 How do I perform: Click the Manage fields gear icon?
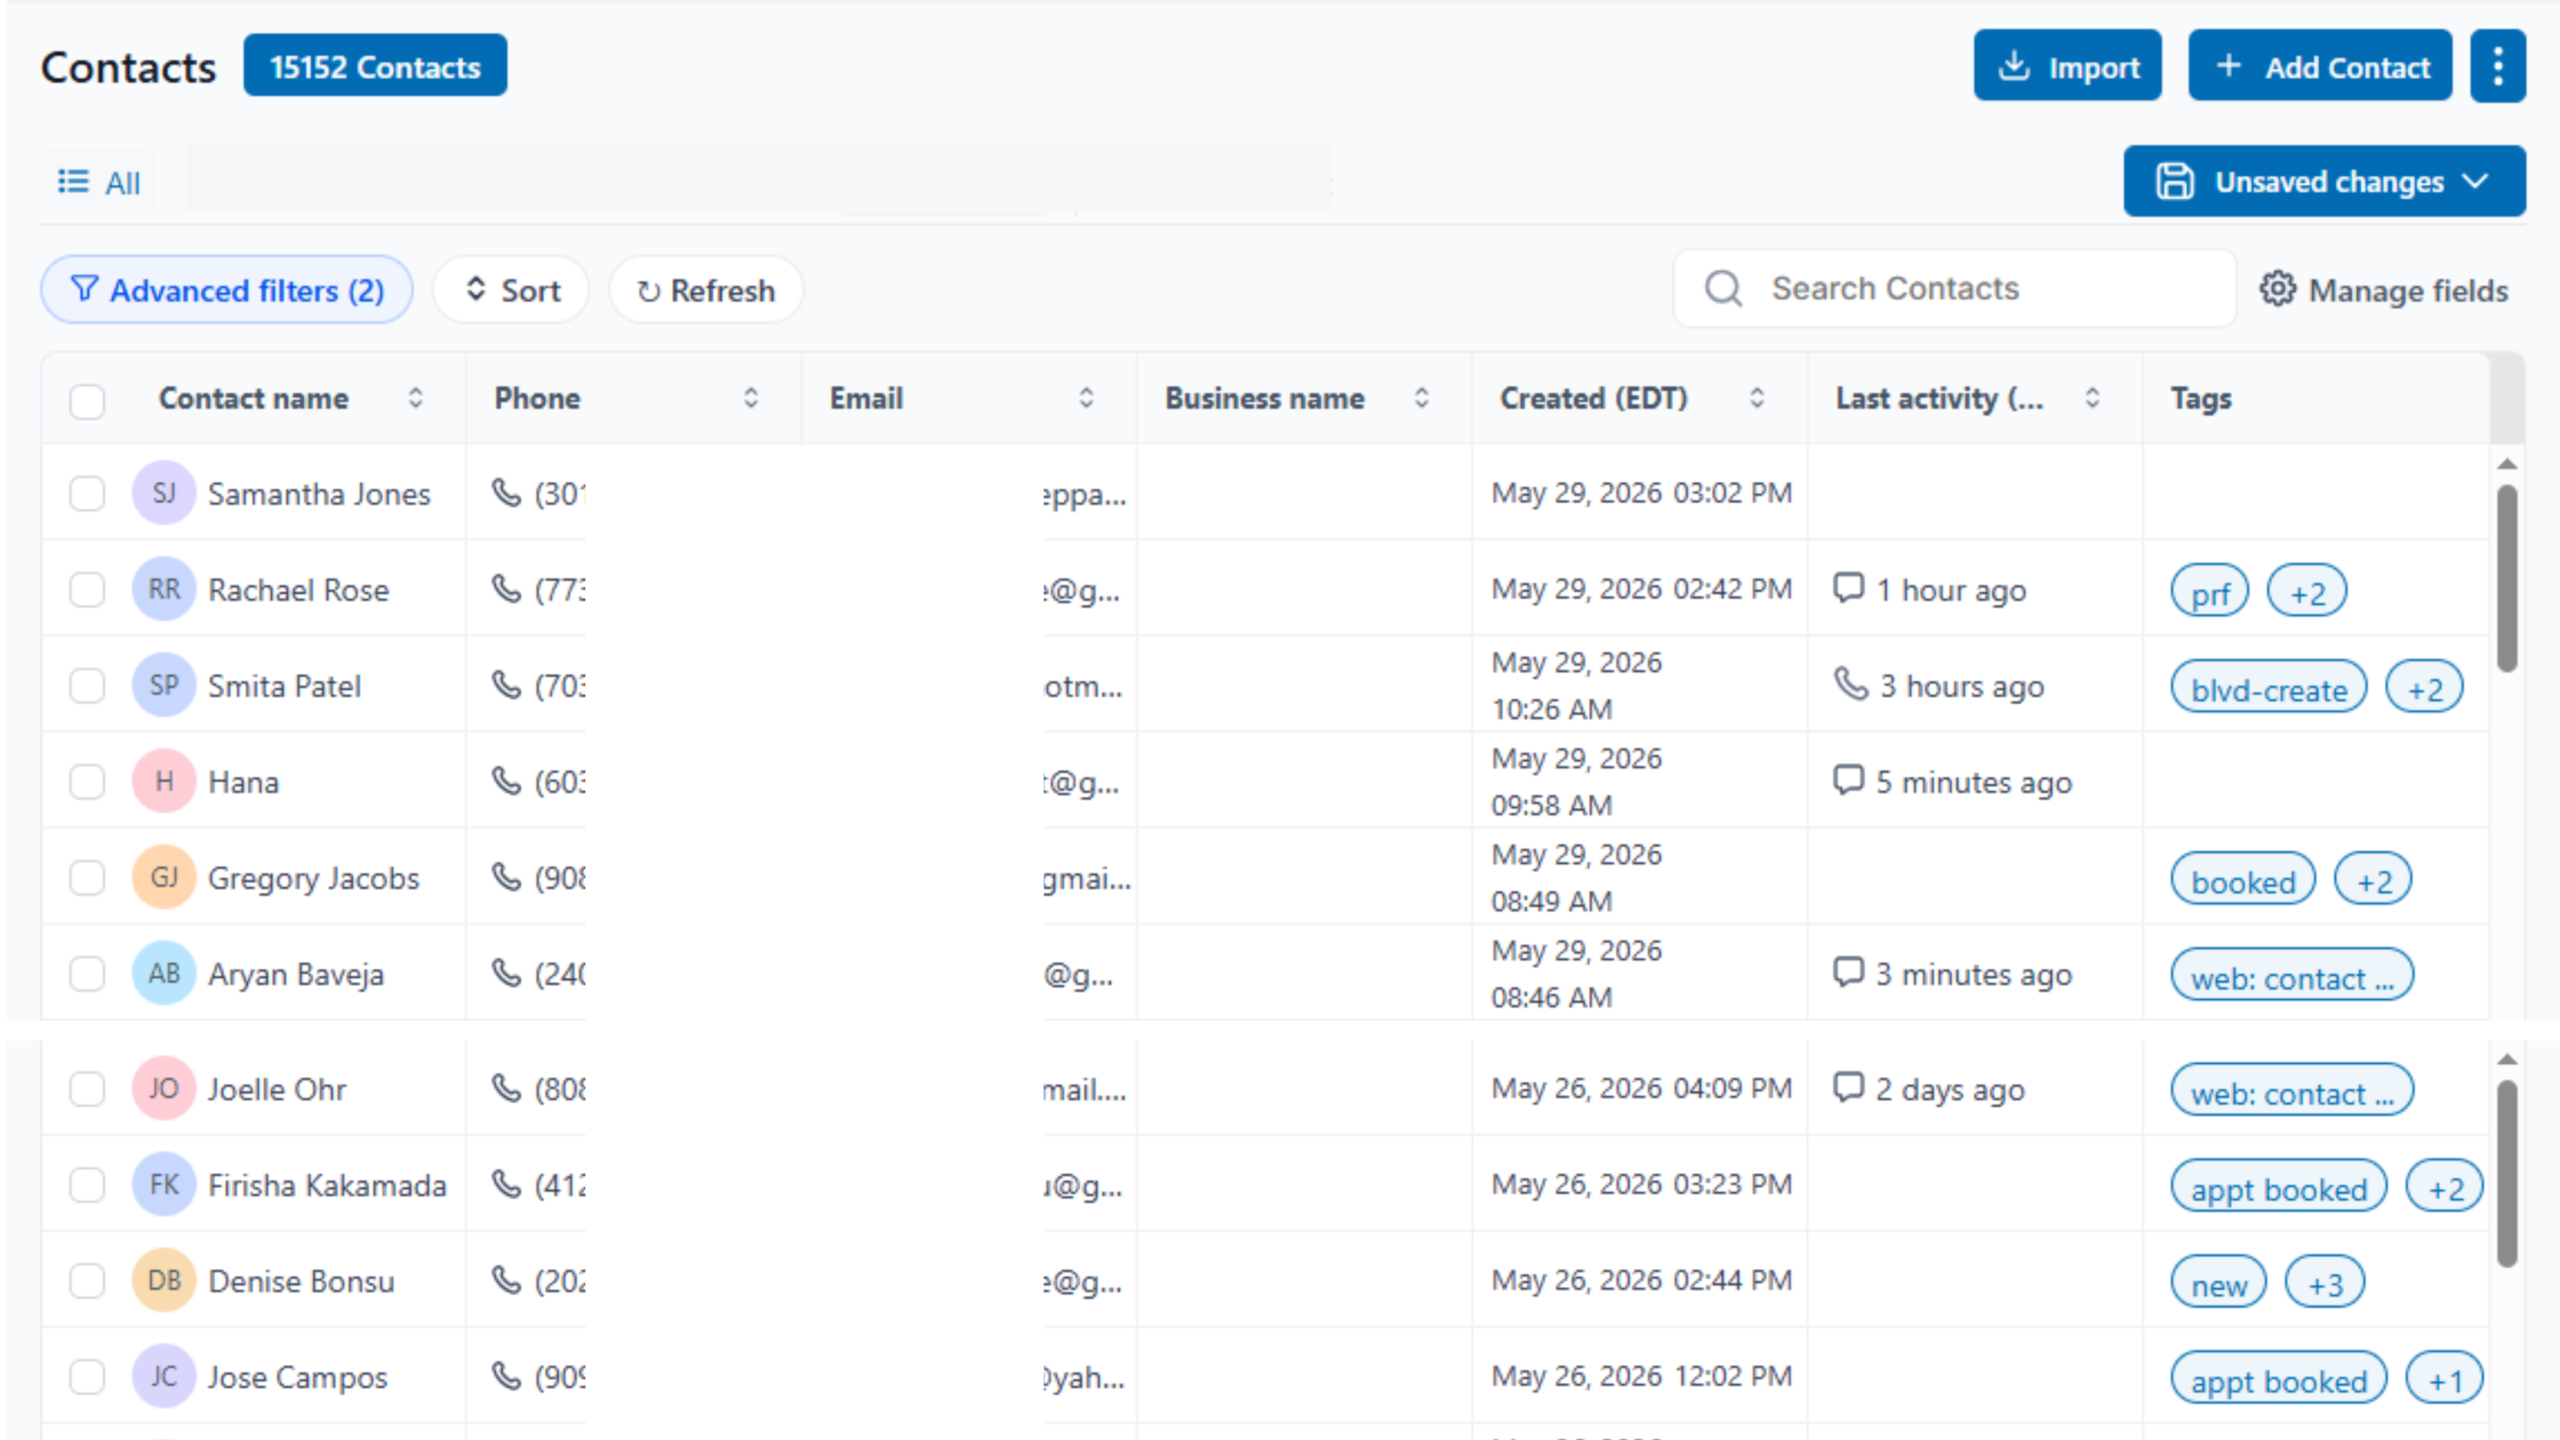tap(2277, 289)
